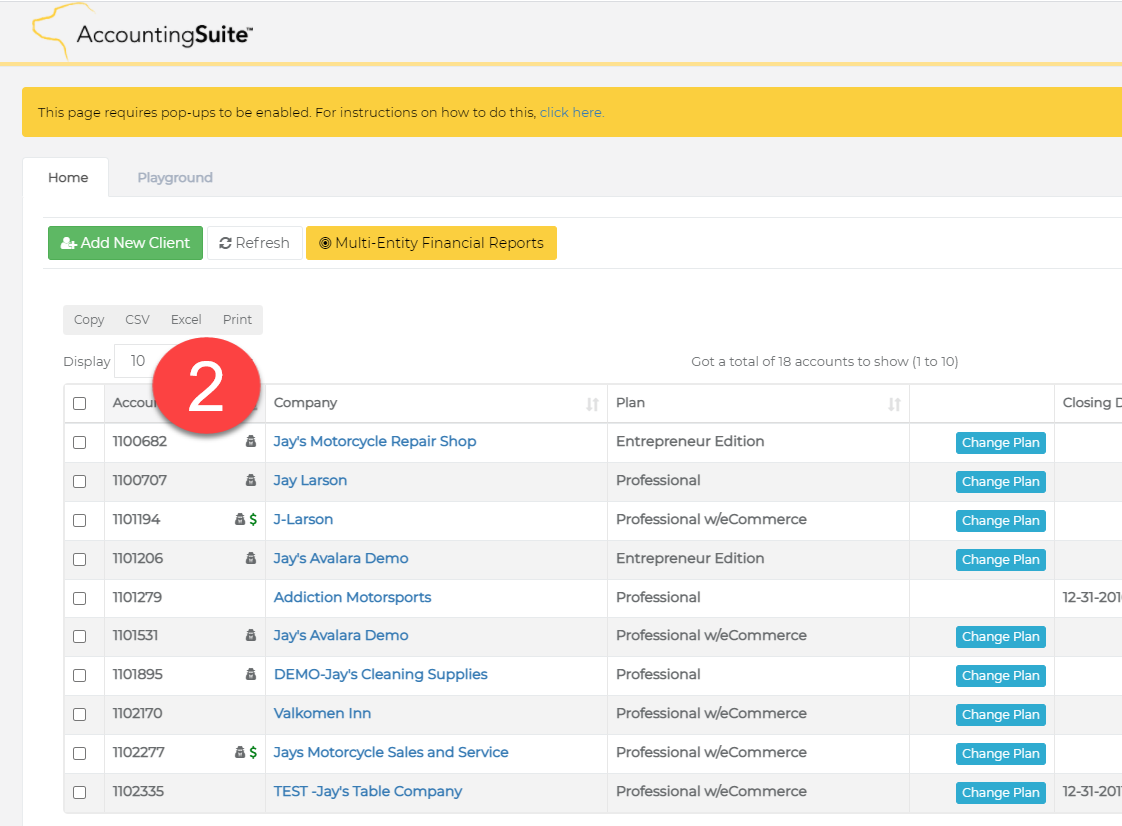
Task: Open Addiction Motorsports company link
Action: point(352,597)
